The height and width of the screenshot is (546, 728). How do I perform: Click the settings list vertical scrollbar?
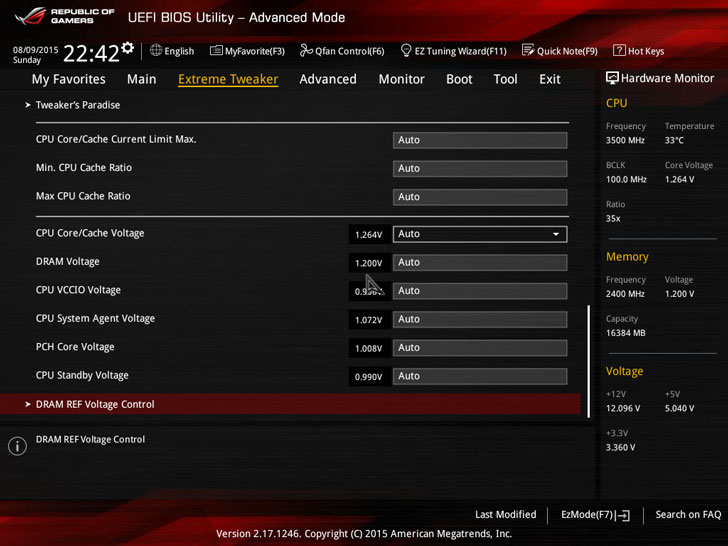click(589, 361)
